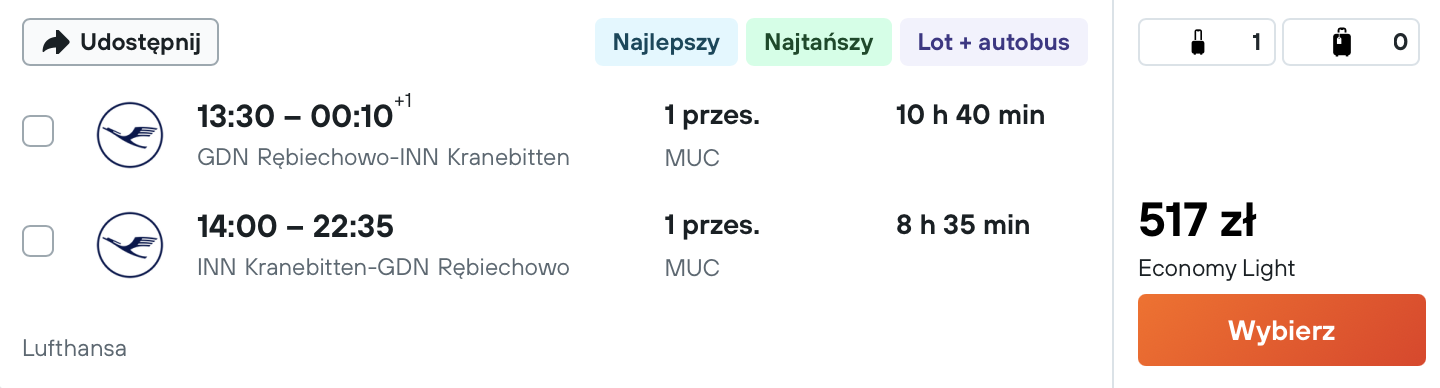The height and width of the screenshot is (388, 1440).
Task: Check the return 14:00 flight checkbox
Action: 38,241
